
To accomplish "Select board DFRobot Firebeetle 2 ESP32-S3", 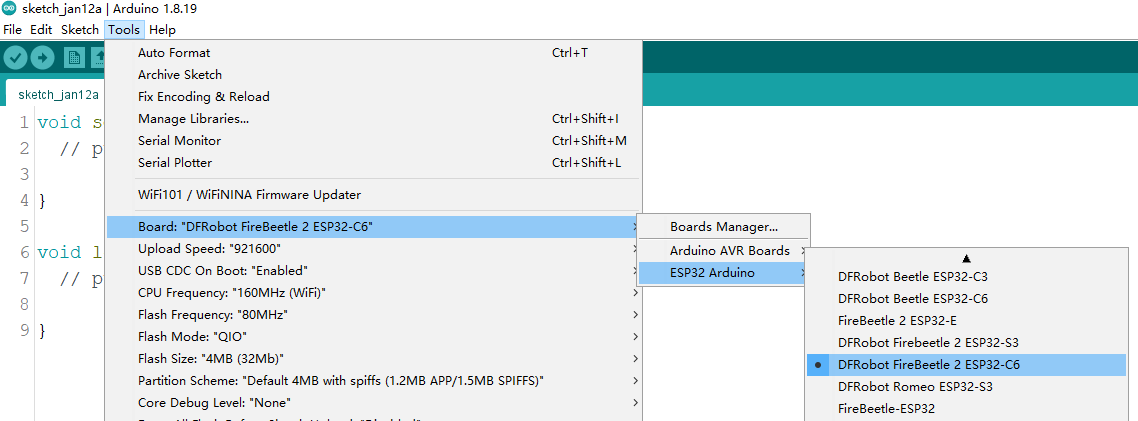I will point(966,343).
